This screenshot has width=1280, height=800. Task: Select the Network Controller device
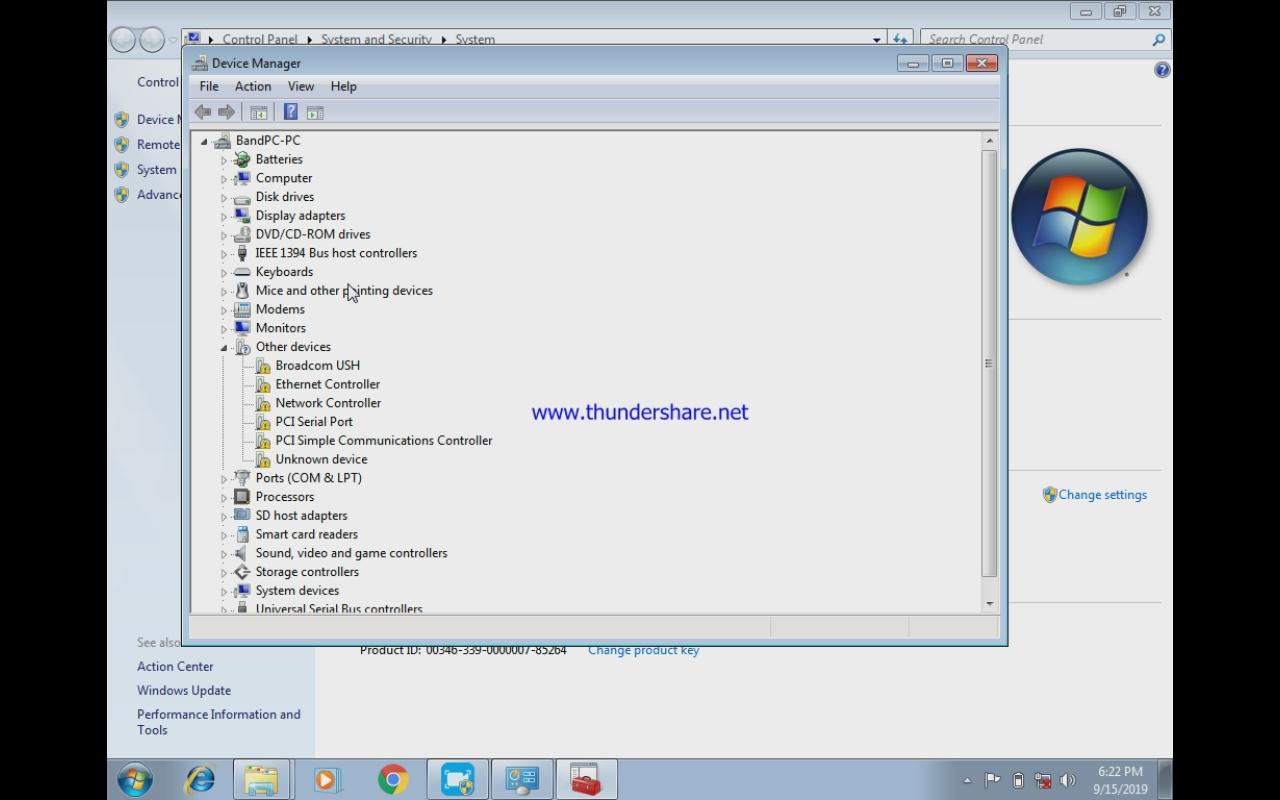pos(327,402)
